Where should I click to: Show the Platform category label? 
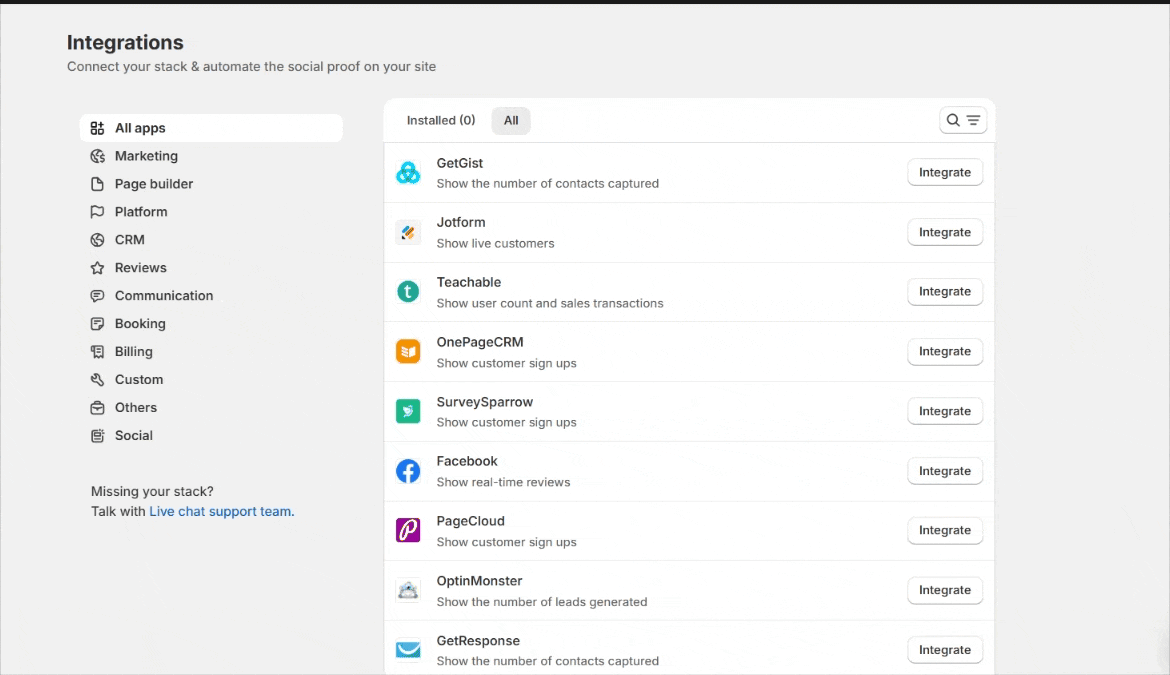pyautogui.click(x=141, y=212)
